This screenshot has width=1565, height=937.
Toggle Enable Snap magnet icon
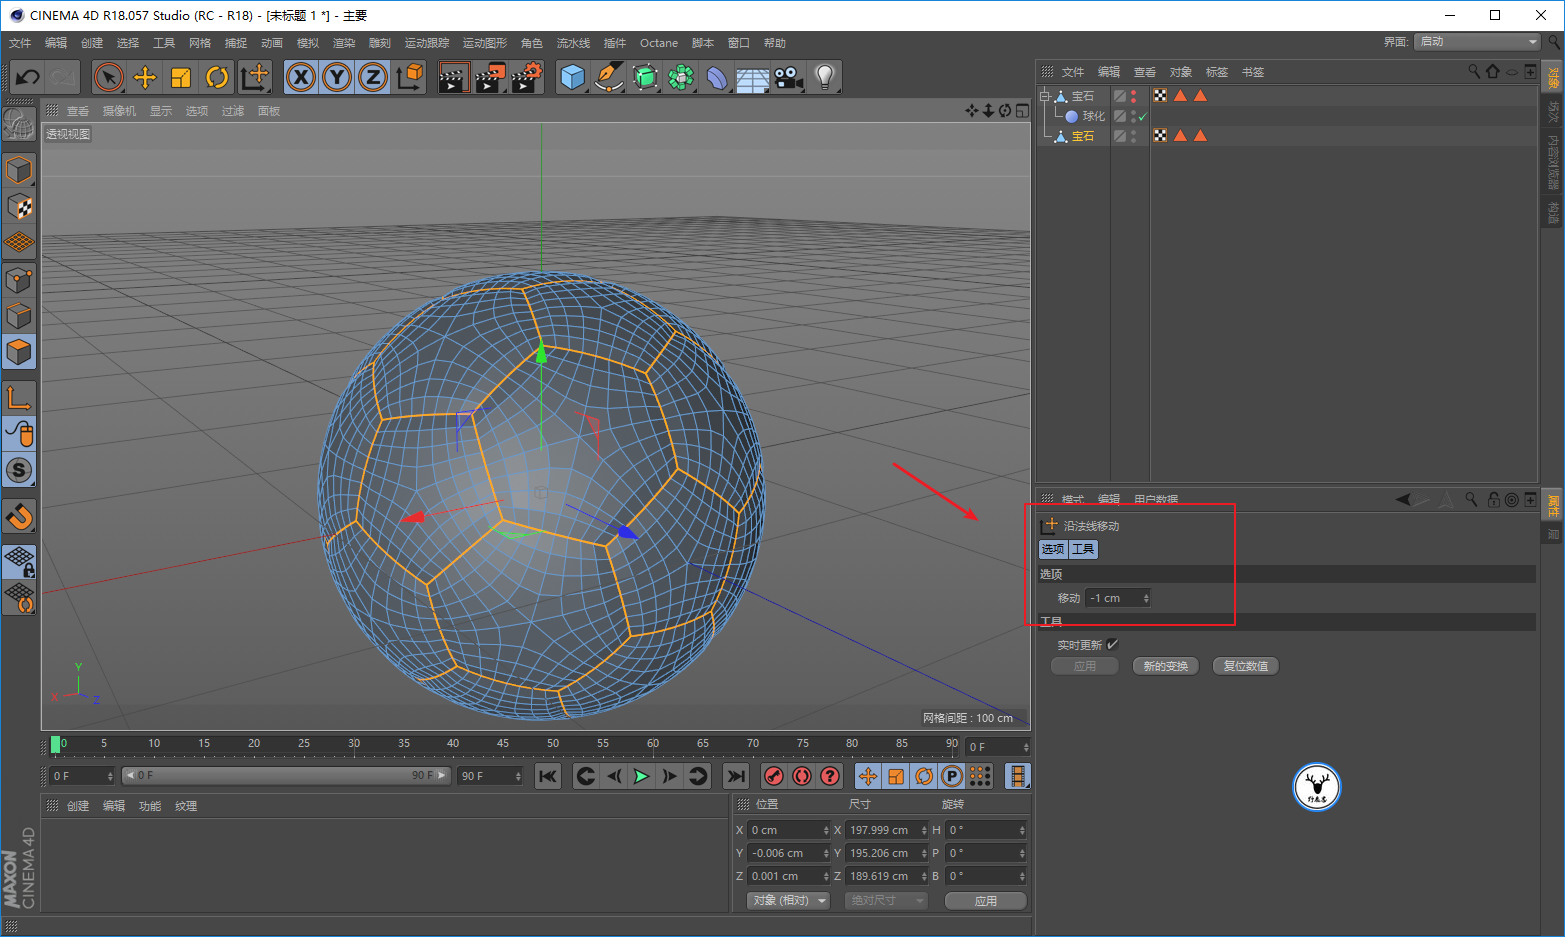click(x=19, y=516)
